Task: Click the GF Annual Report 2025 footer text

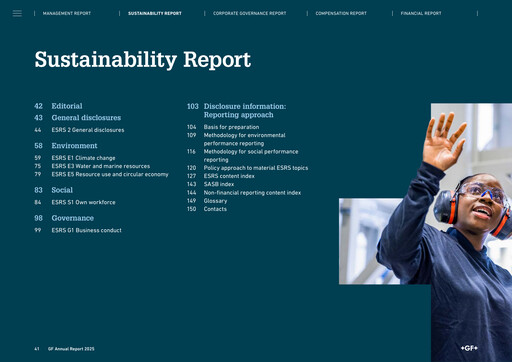Action: click(71, 349)
